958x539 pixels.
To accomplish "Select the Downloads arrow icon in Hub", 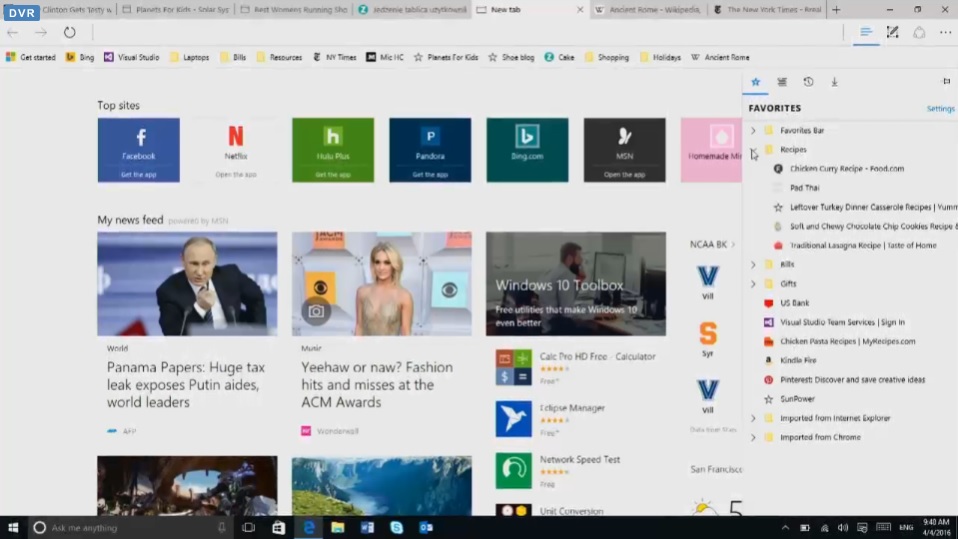I will click(x=835, y=82).
